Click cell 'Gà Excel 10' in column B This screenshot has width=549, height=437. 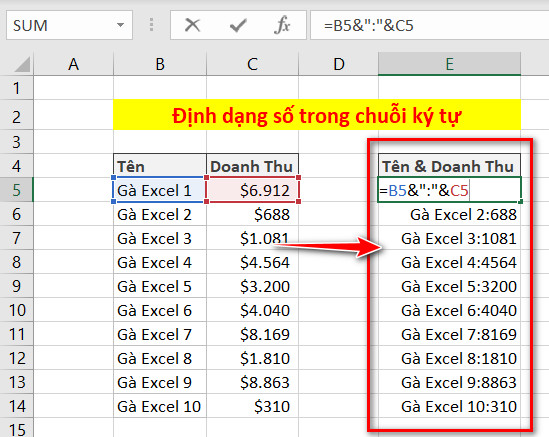(x=160, y=406)
